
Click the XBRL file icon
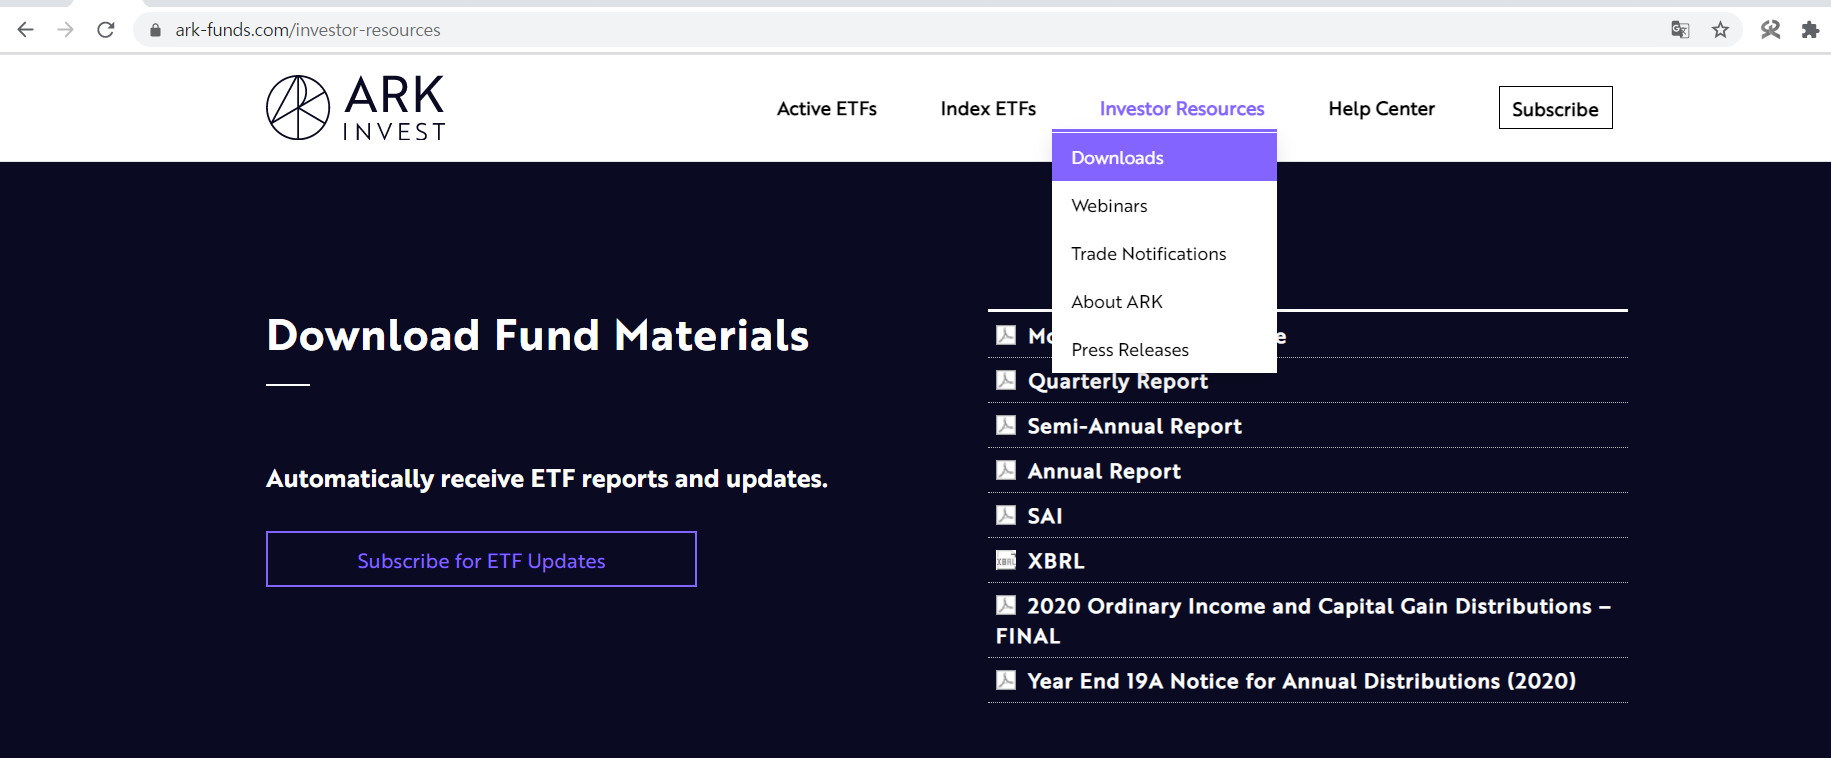click(1006, 560)
